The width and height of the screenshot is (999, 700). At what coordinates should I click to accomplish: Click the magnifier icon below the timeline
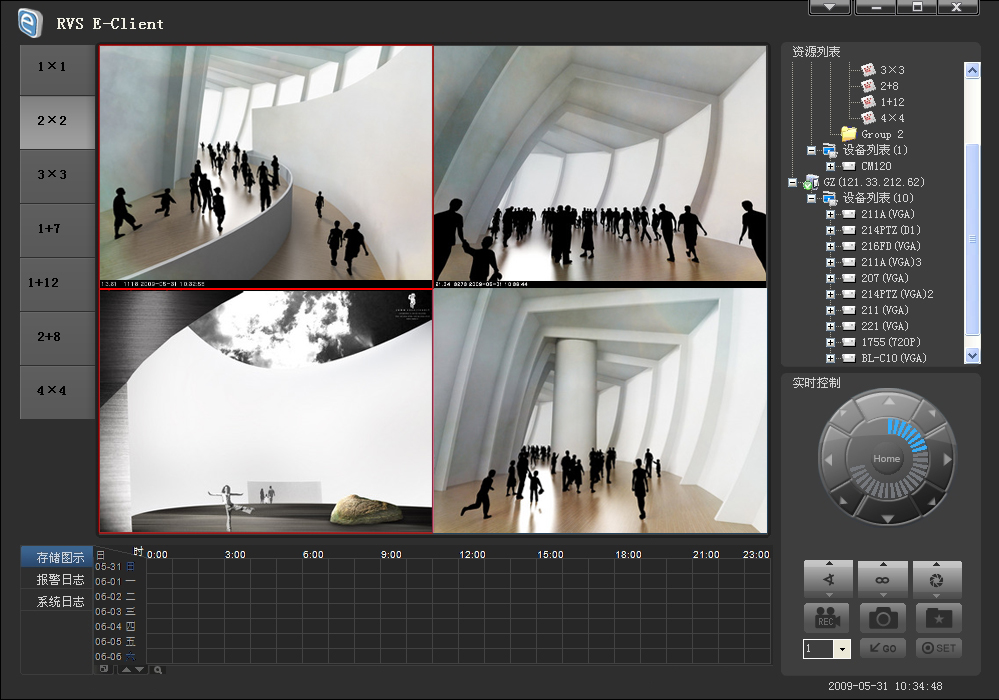[158, 670]
